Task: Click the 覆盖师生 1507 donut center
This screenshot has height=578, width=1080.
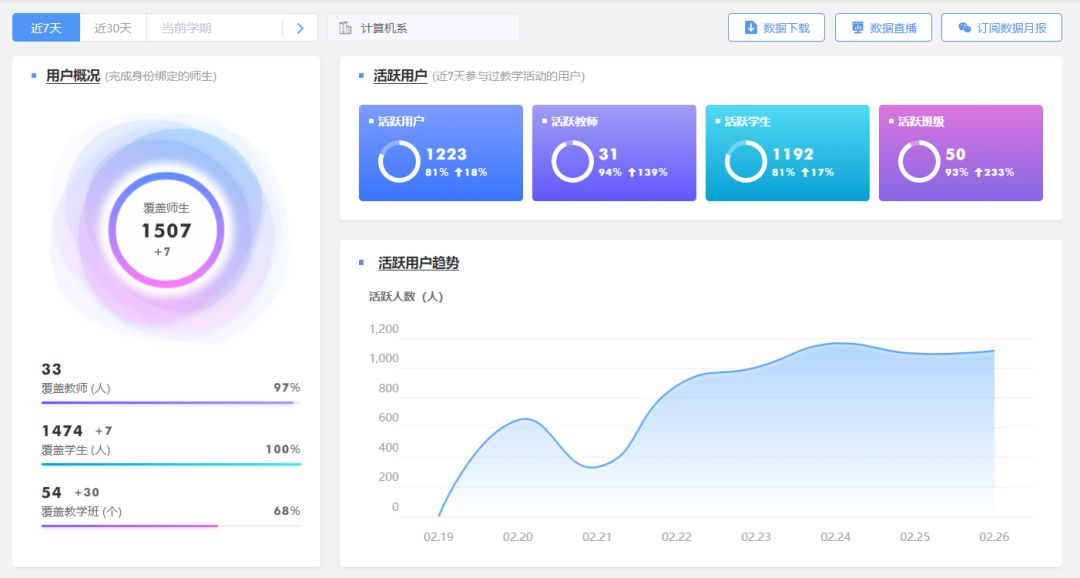Action: [166, 230]
